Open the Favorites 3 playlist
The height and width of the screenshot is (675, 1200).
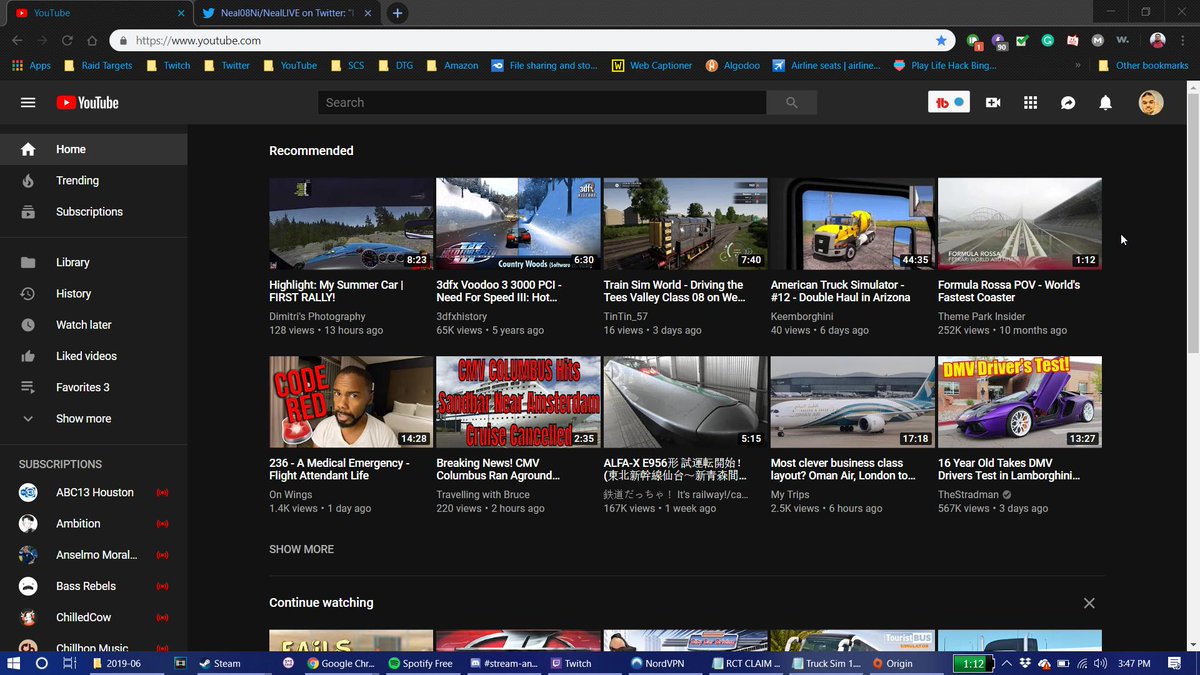pos(93,386)
